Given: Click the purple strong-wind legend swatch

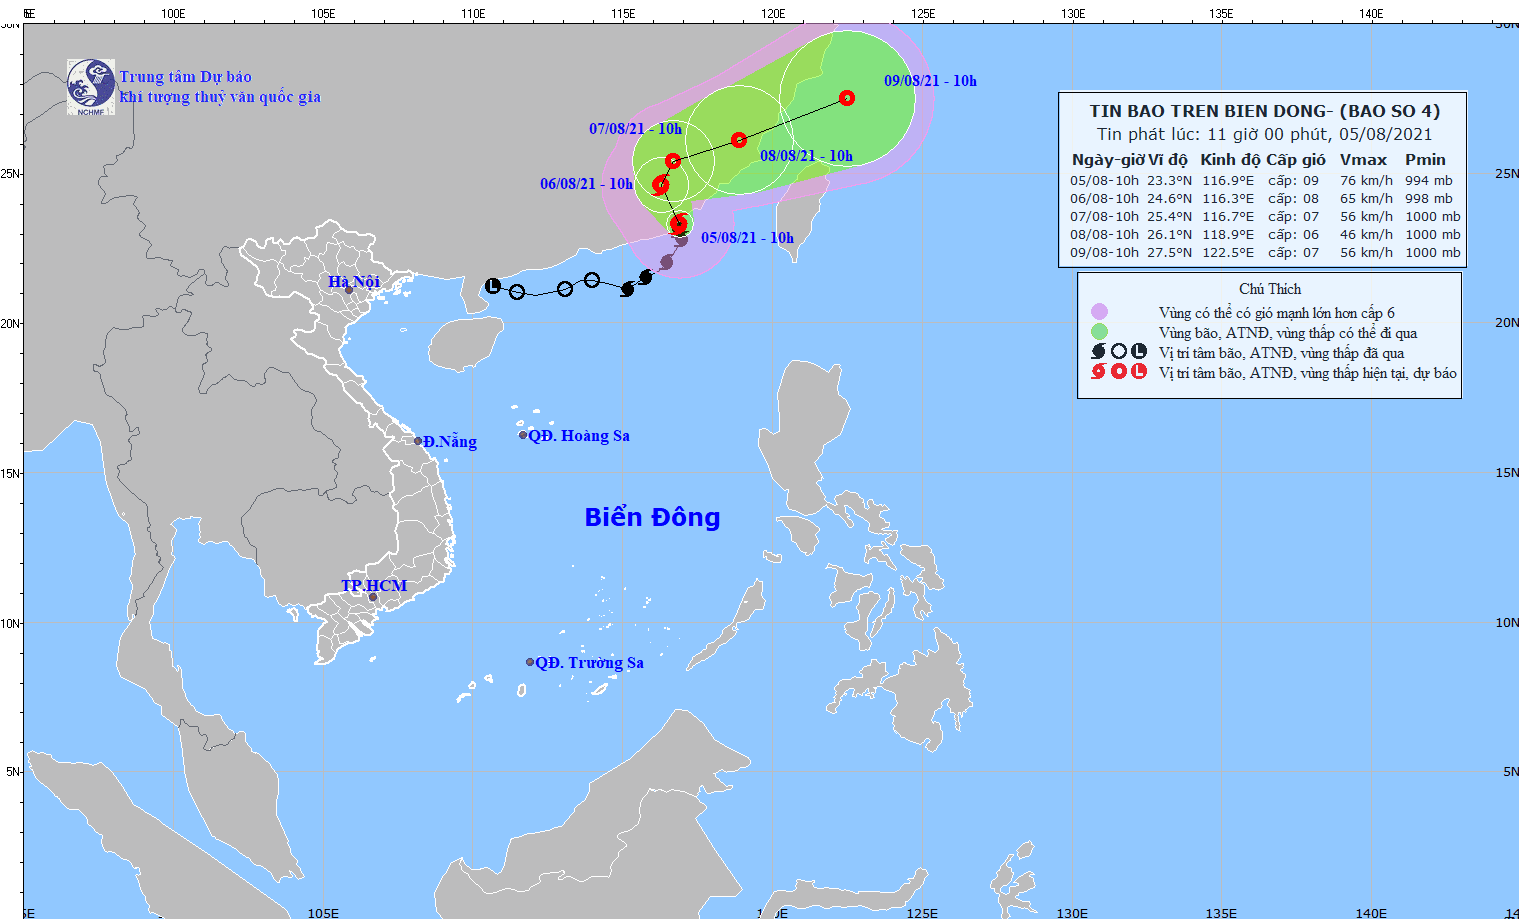Looking at the screenshot, I should 1099,312.
